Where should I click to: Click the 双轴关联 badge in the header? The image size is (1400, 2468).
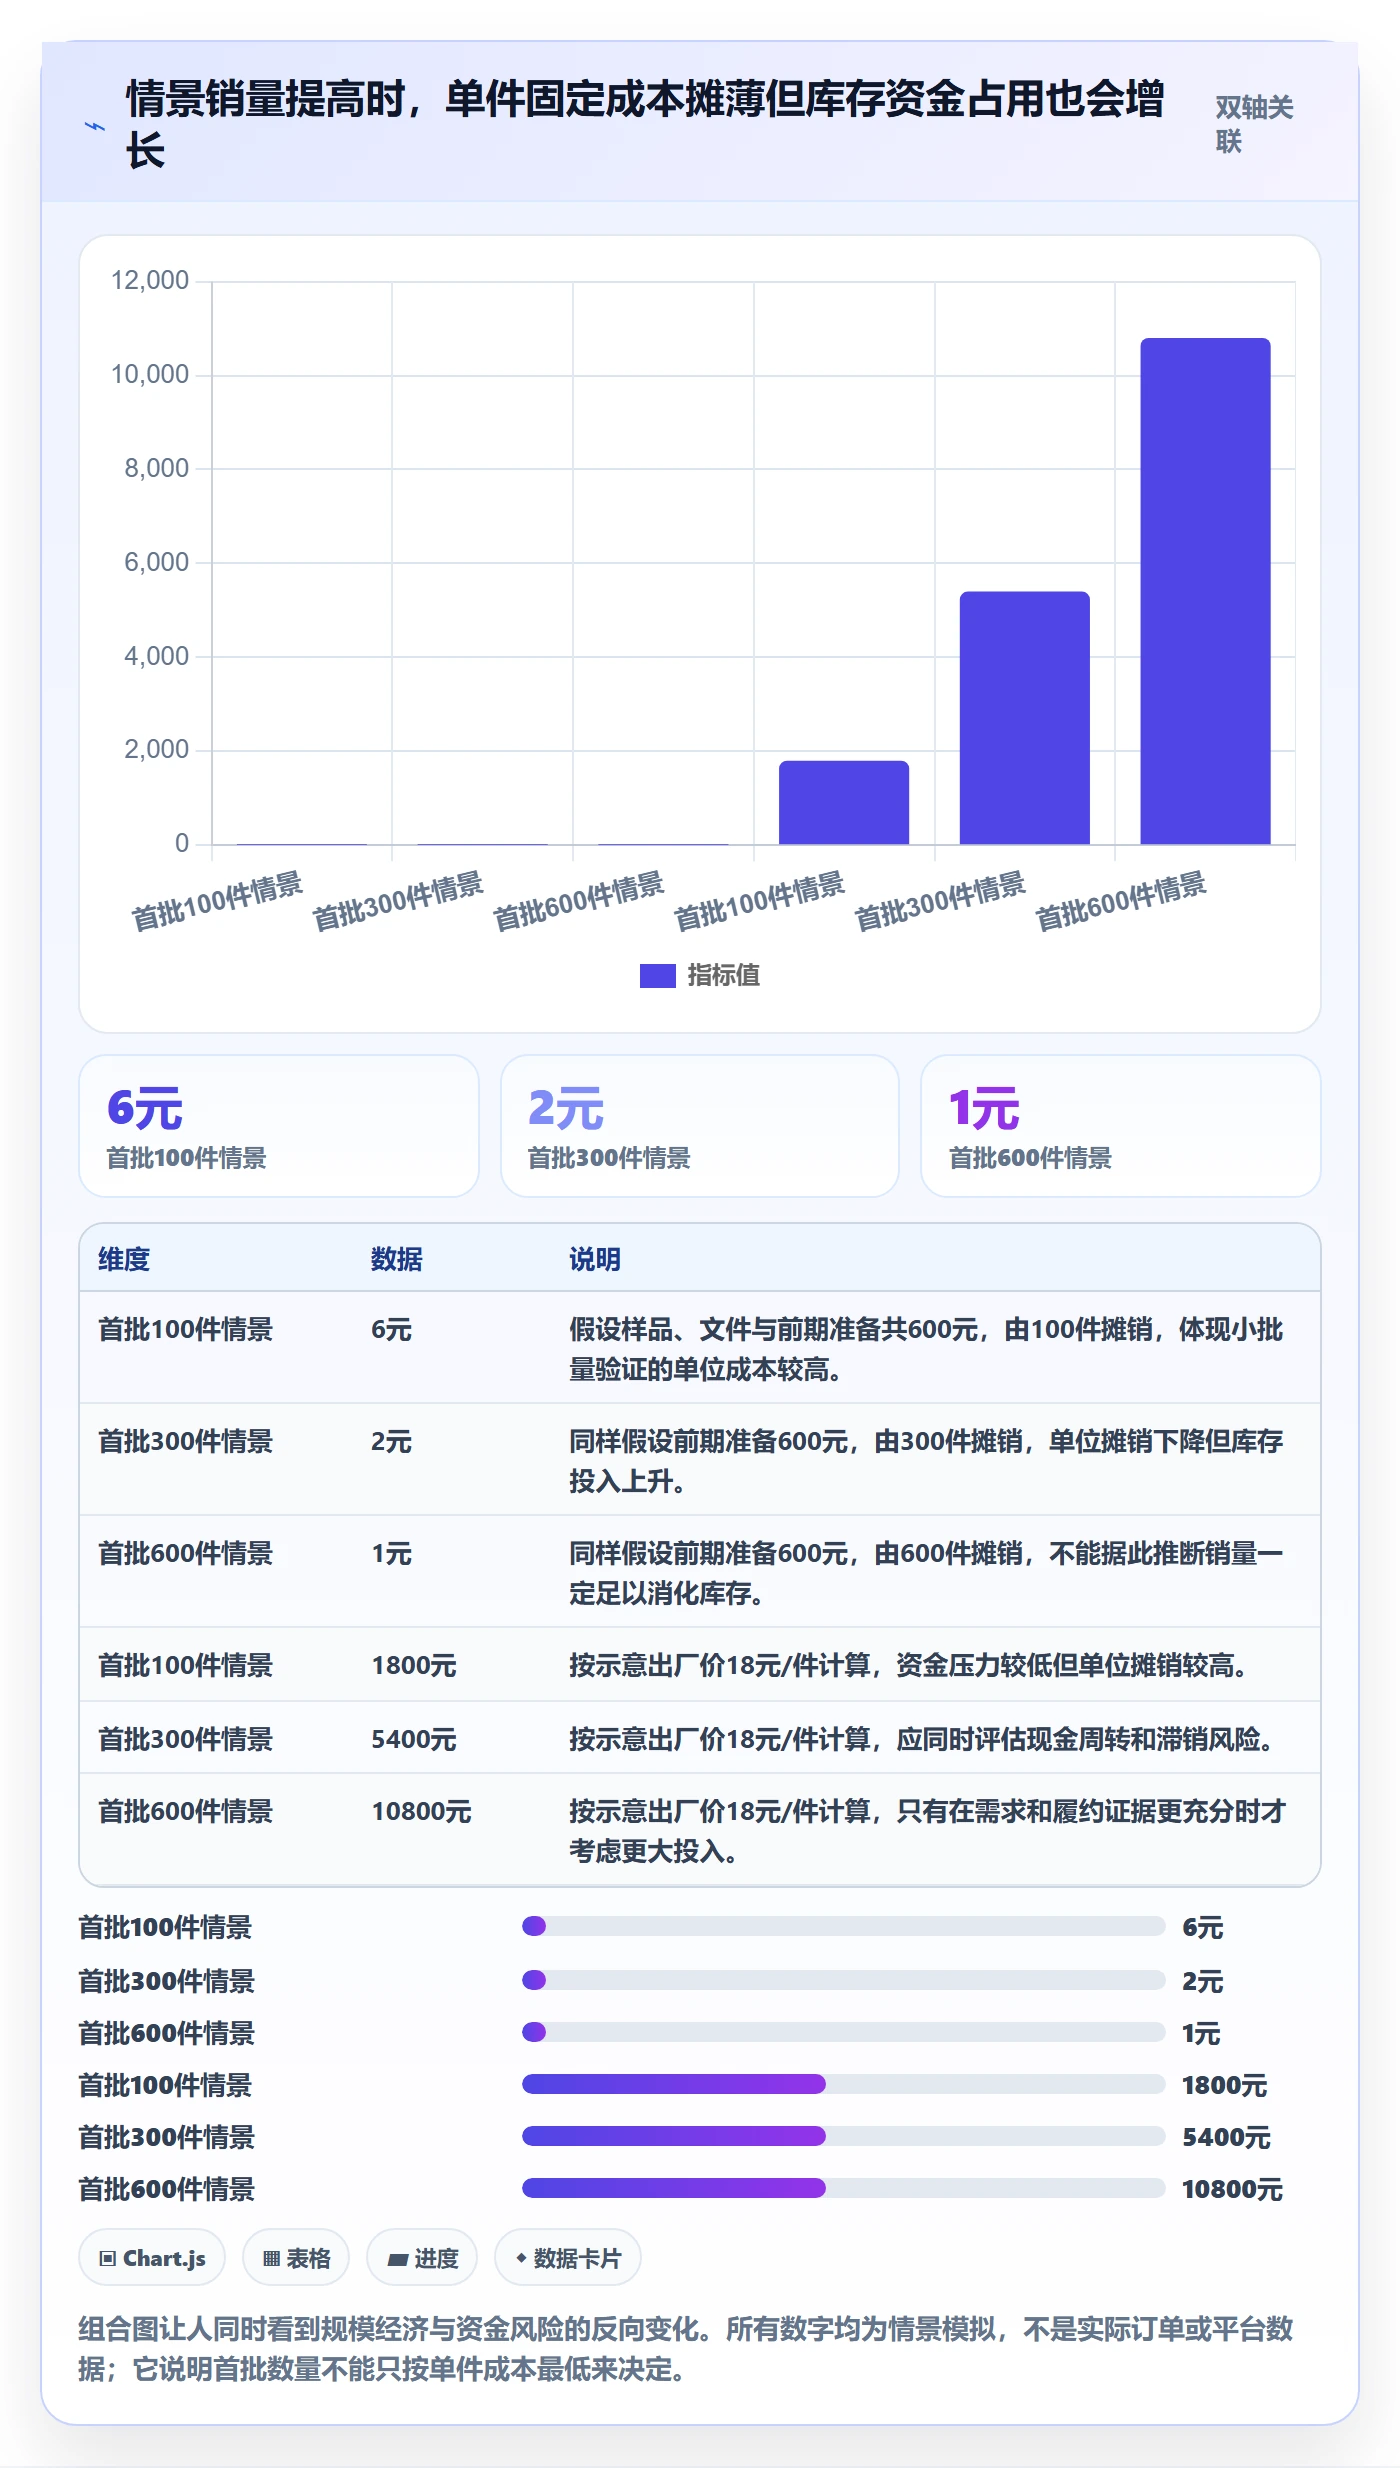[x=1256, y=124]
